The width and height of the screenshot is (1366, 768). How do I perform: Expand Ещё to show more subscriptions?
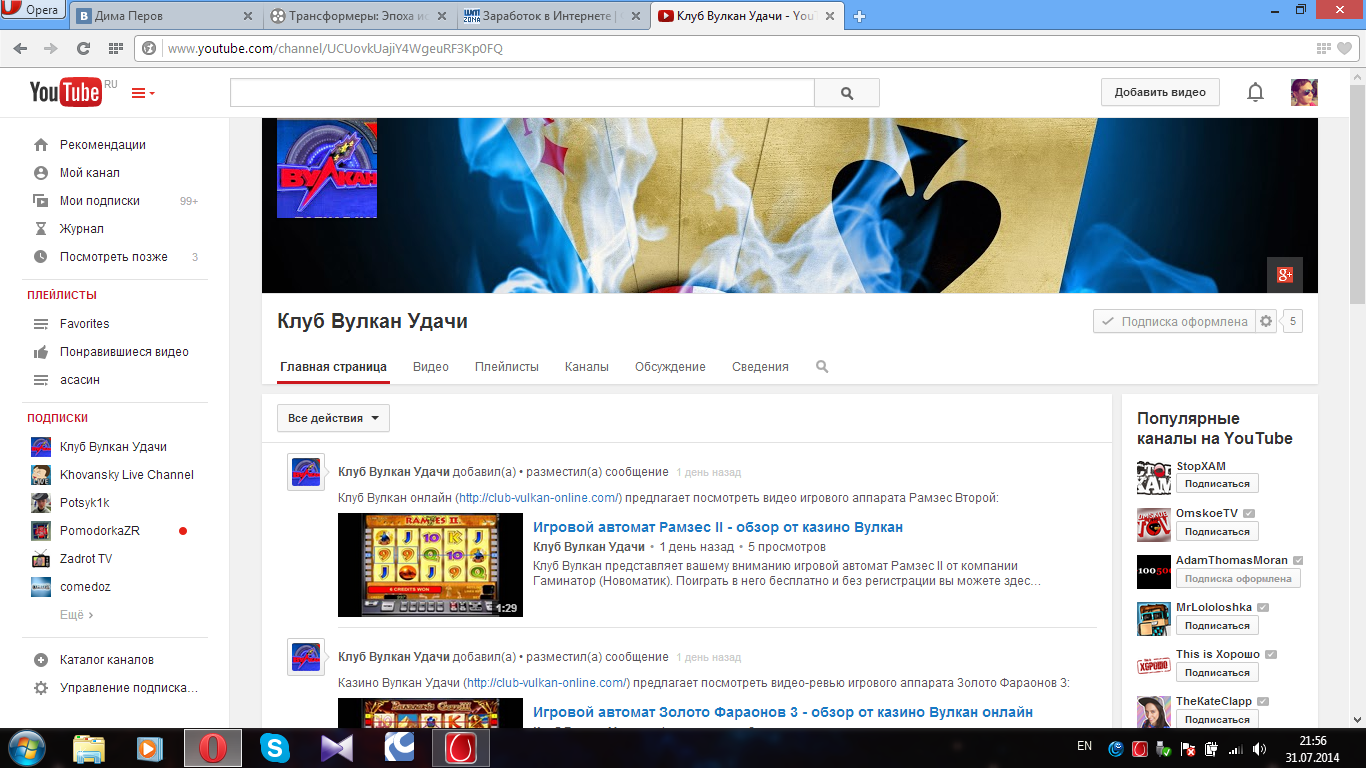click(x=76, y=615)
